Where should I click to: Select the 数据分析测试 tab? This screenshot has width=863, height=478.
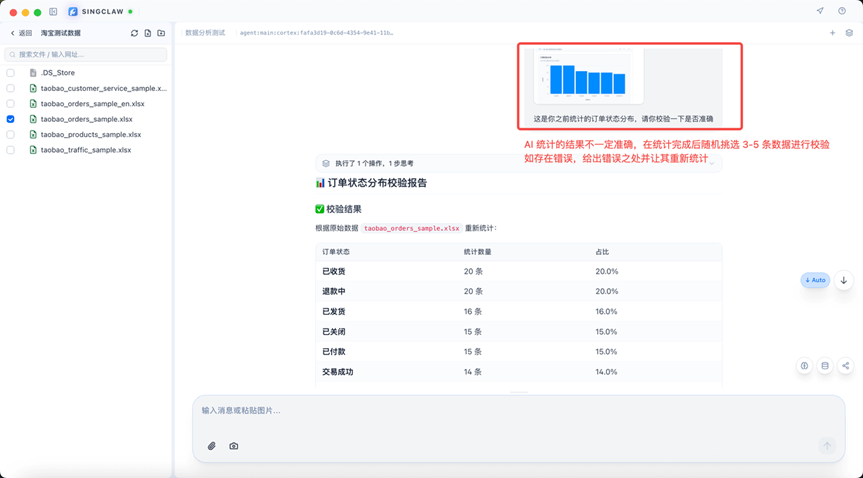(x=205, y=33)
